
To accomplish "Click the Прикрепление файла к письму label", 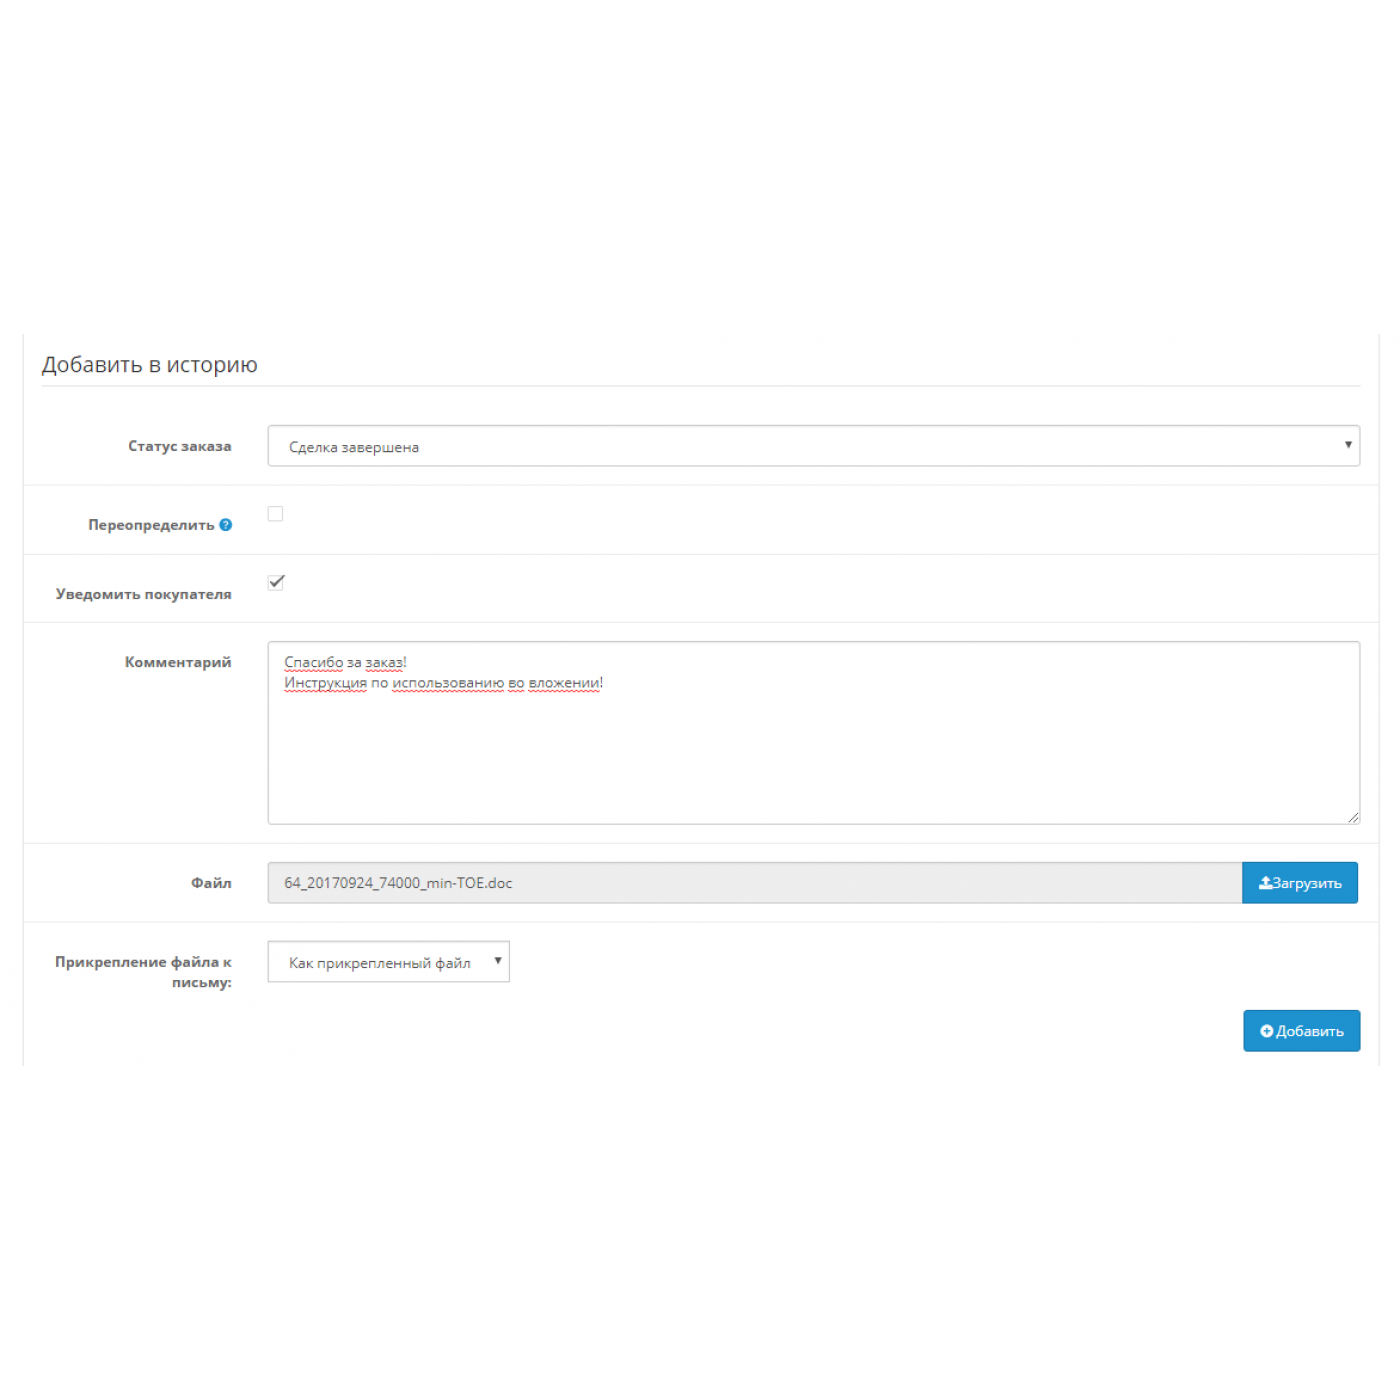I will tap(144, 971).
